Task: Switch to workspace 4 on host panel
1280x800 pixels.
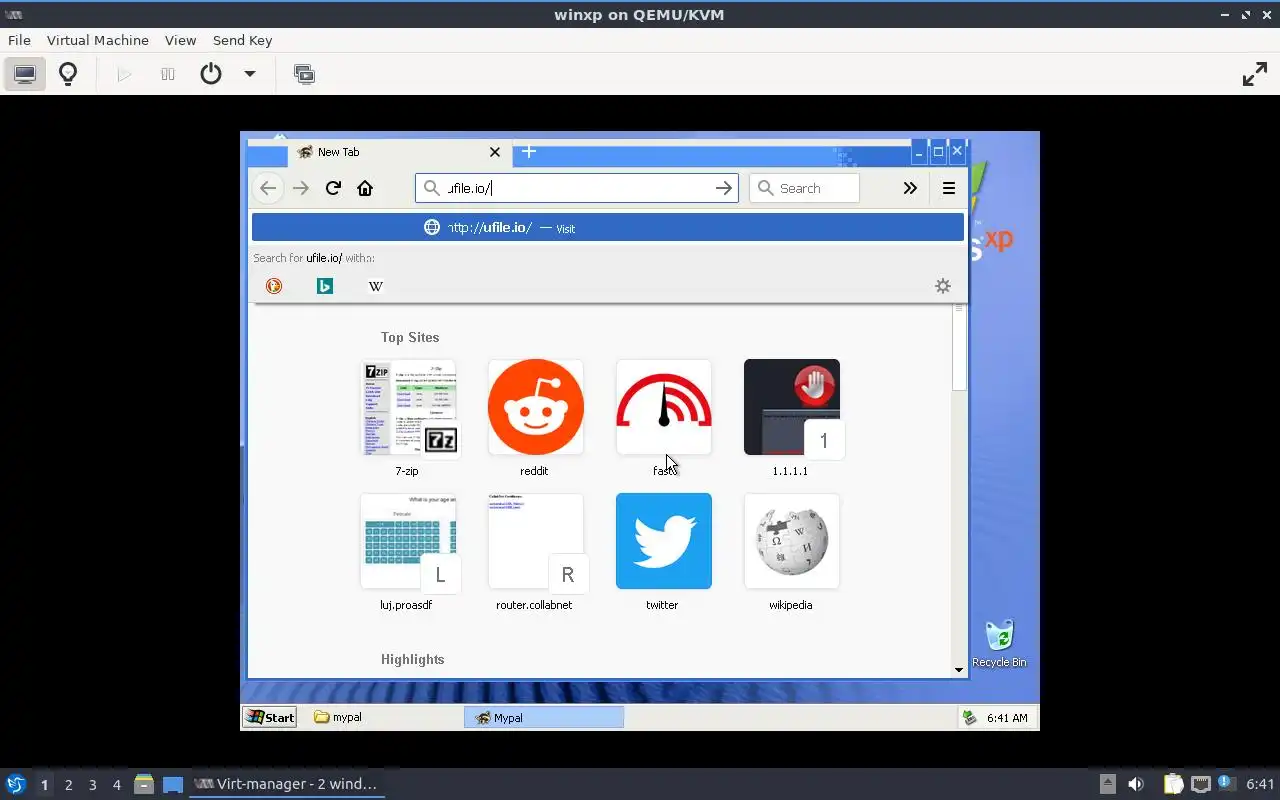Action: (x=116, y=784)
